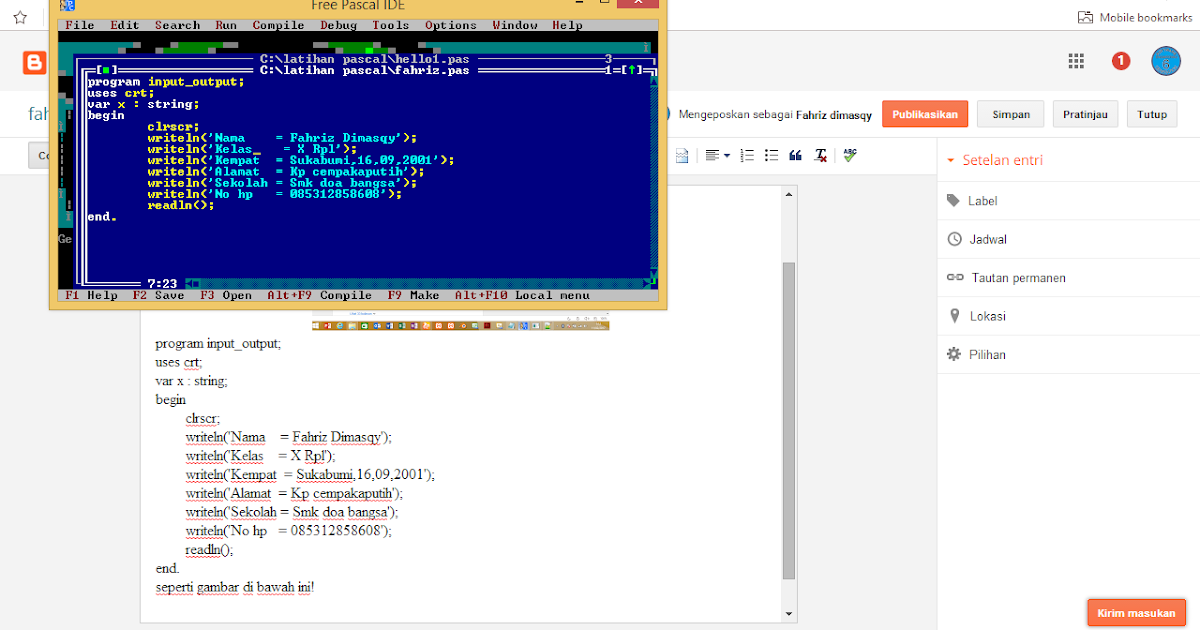The width and height of the screenshot is (1200, 630).
Task: Open the Edit menu in Free Pascal
Action: pyautogui.click(x=125, y=25)
